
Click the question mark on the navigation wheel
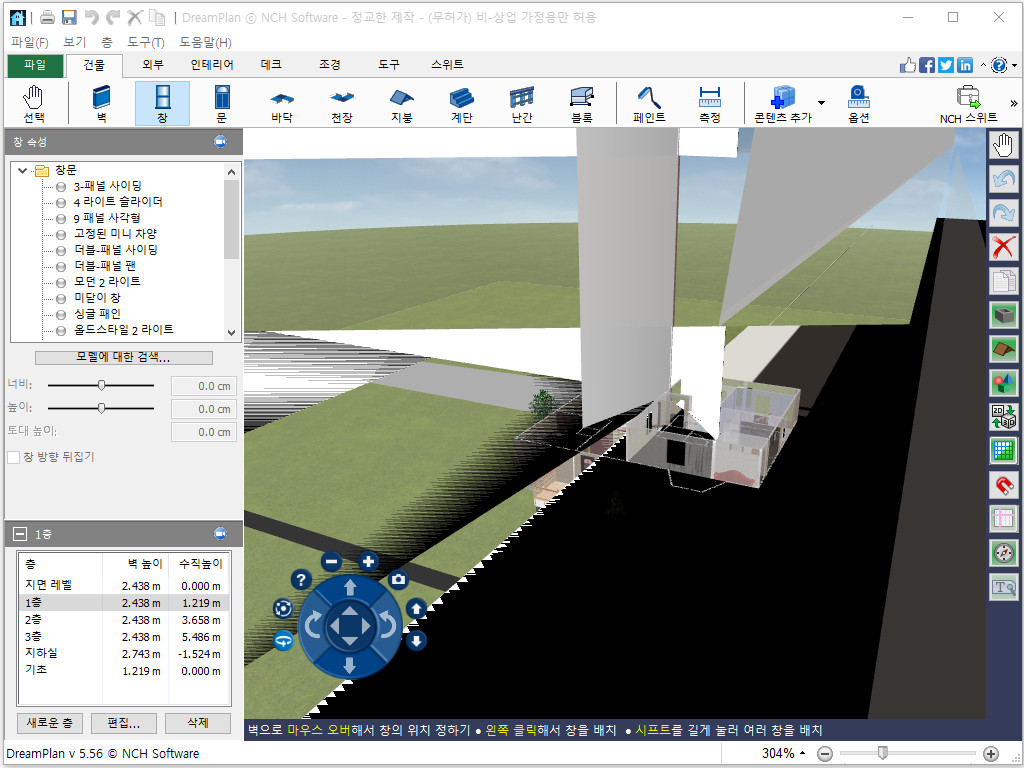coord(300,579)
